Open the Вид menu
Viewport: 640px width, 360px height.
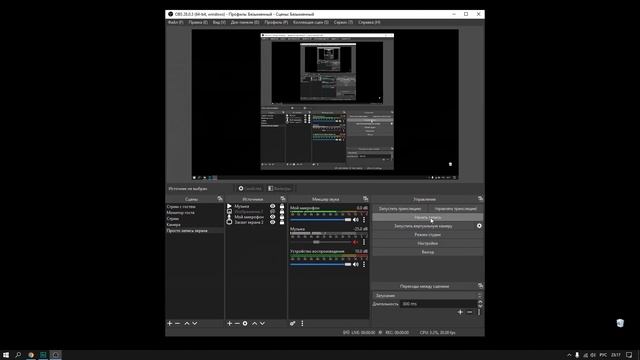point(219,22)
